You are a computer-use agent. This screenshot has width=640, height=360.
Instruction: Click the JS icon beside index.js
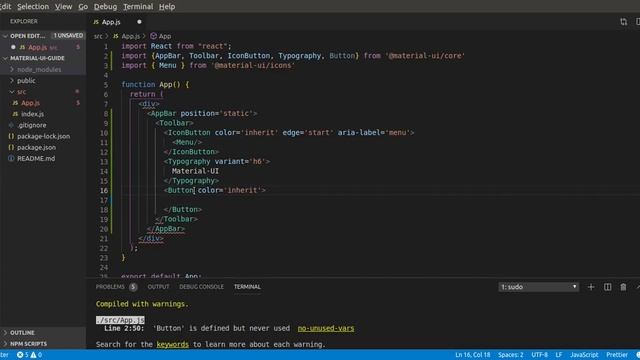click(x=15, y=114)
